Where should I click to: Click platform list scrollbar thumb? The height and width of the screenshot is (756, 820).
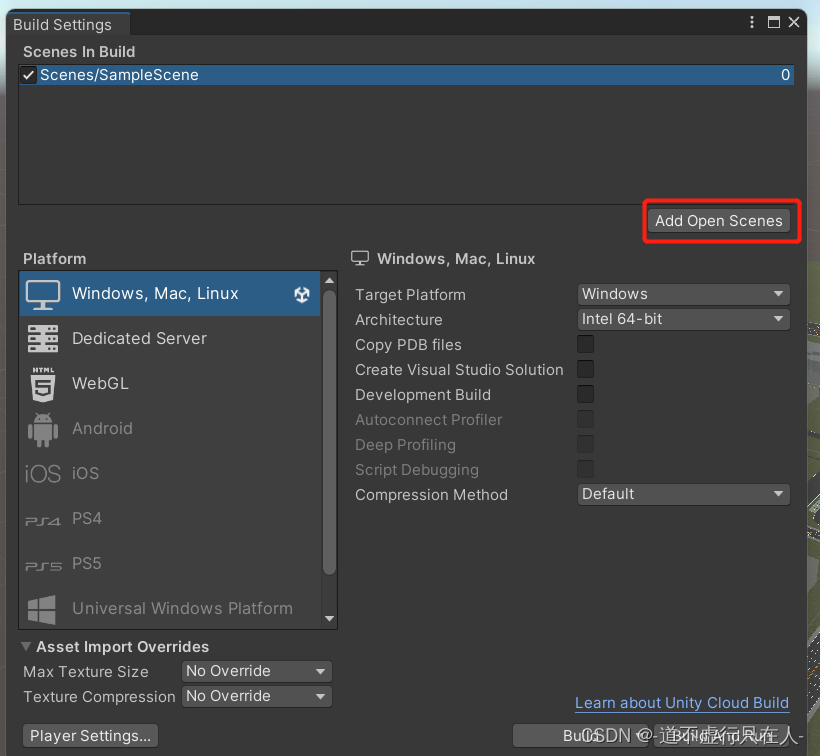coord(329,432)
